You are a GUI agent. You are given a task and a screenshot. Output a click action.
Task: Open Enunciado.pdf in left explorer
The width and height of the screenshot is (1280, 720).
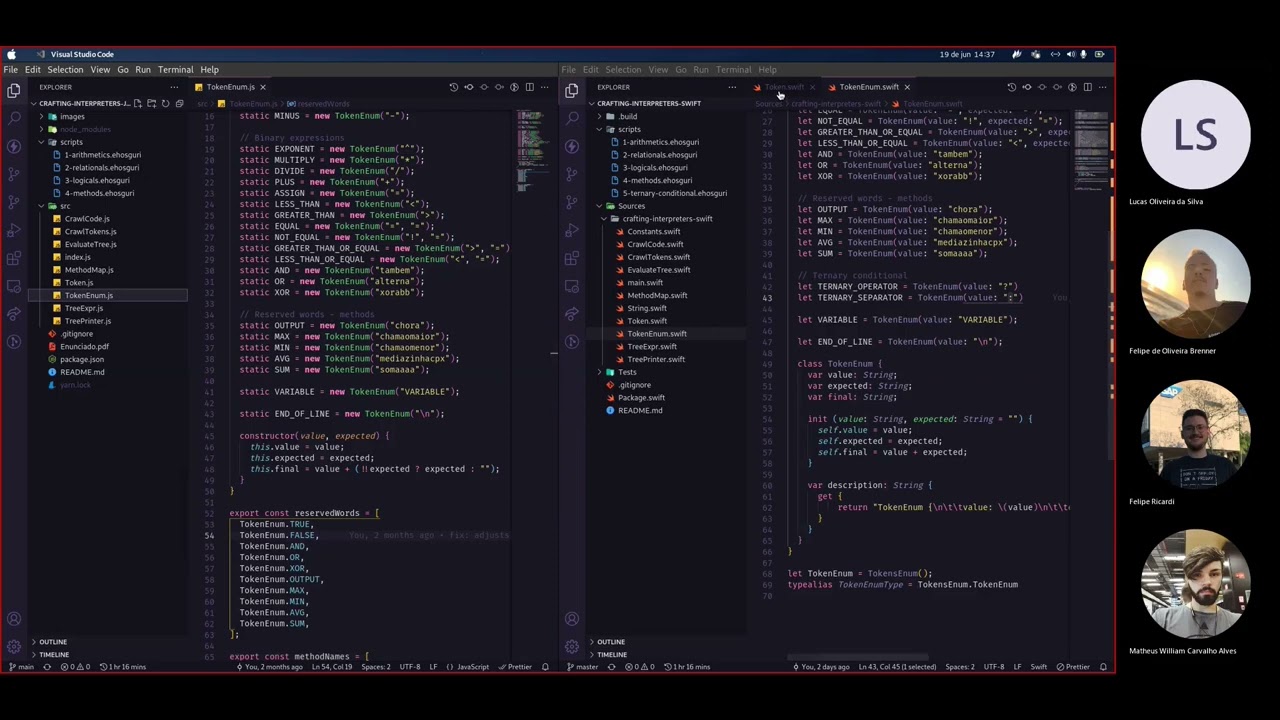(x=84, y=347)
